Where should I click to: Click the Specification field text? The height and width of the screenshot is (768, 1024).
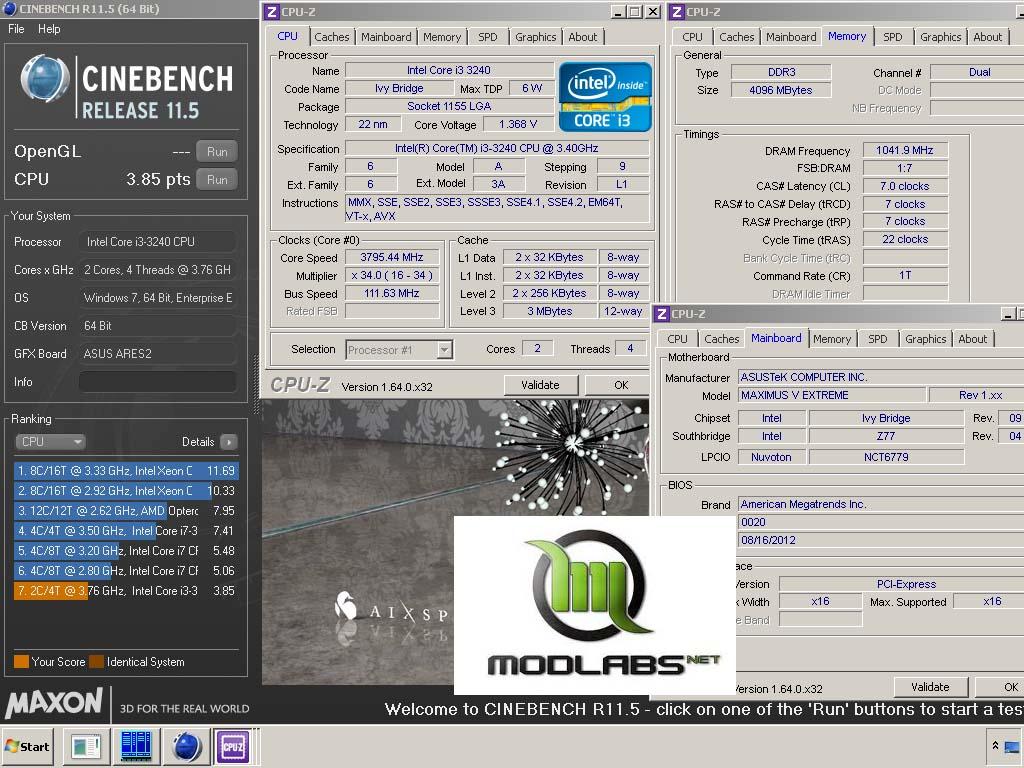click(497, 148)
